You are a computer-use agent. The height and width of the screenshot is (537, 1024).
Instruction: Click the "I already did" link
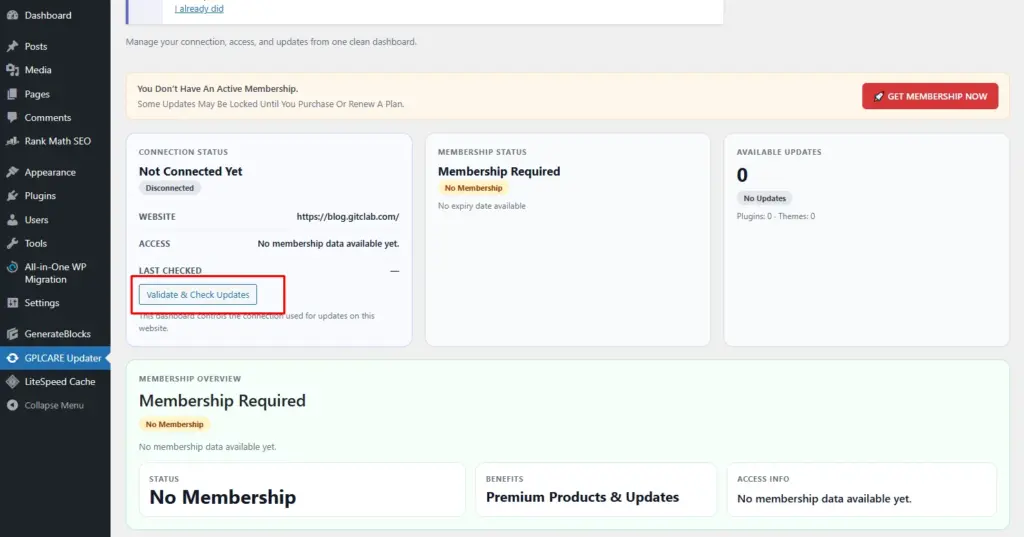point(198,9)
